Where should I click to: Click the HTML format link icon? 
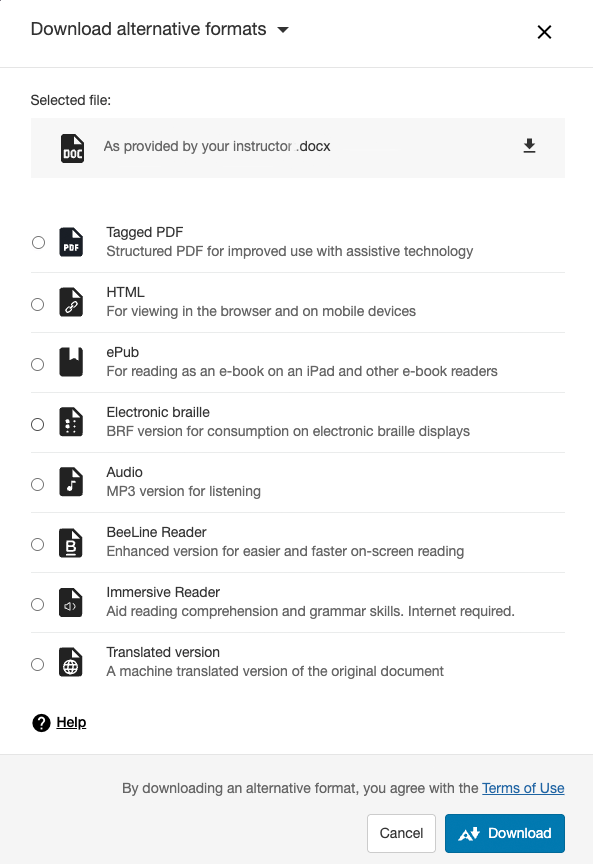(70, 302)
